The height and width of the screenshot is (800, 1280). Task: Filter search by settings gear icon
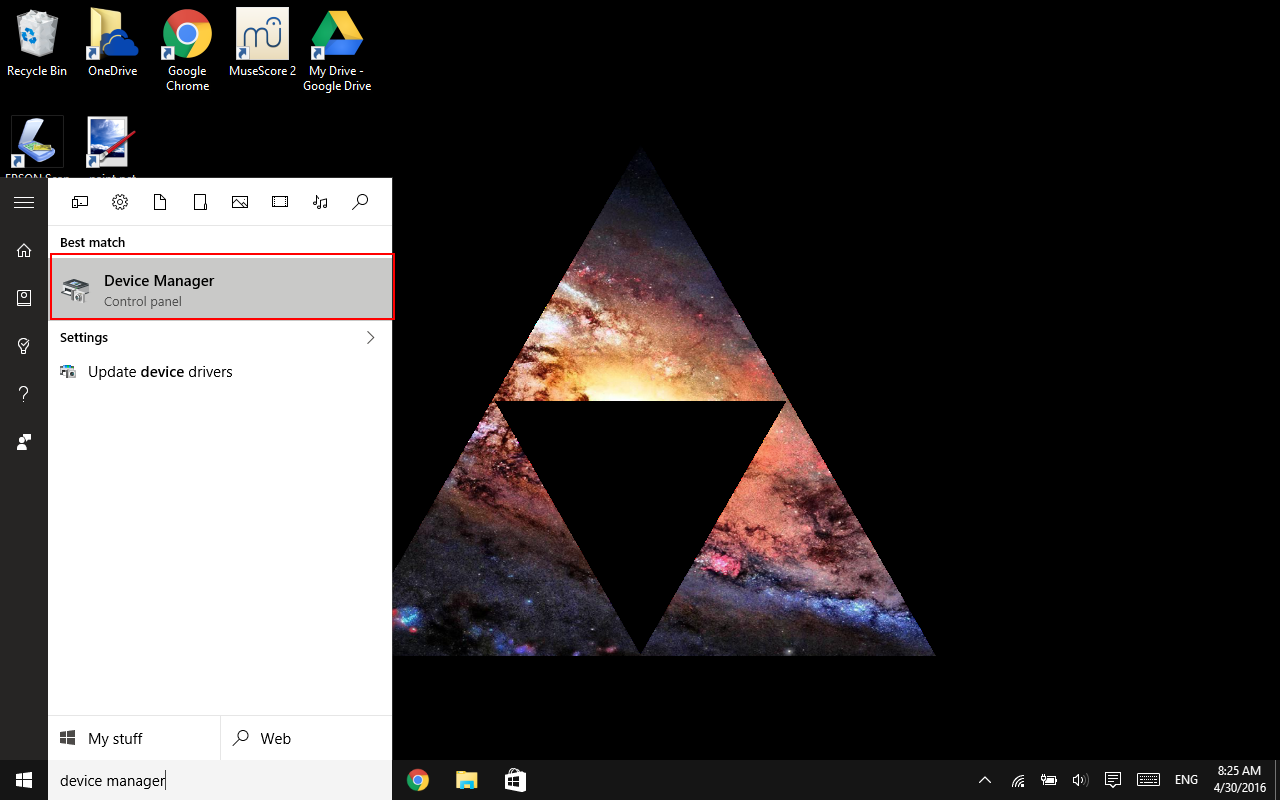[x=120, y=202]
